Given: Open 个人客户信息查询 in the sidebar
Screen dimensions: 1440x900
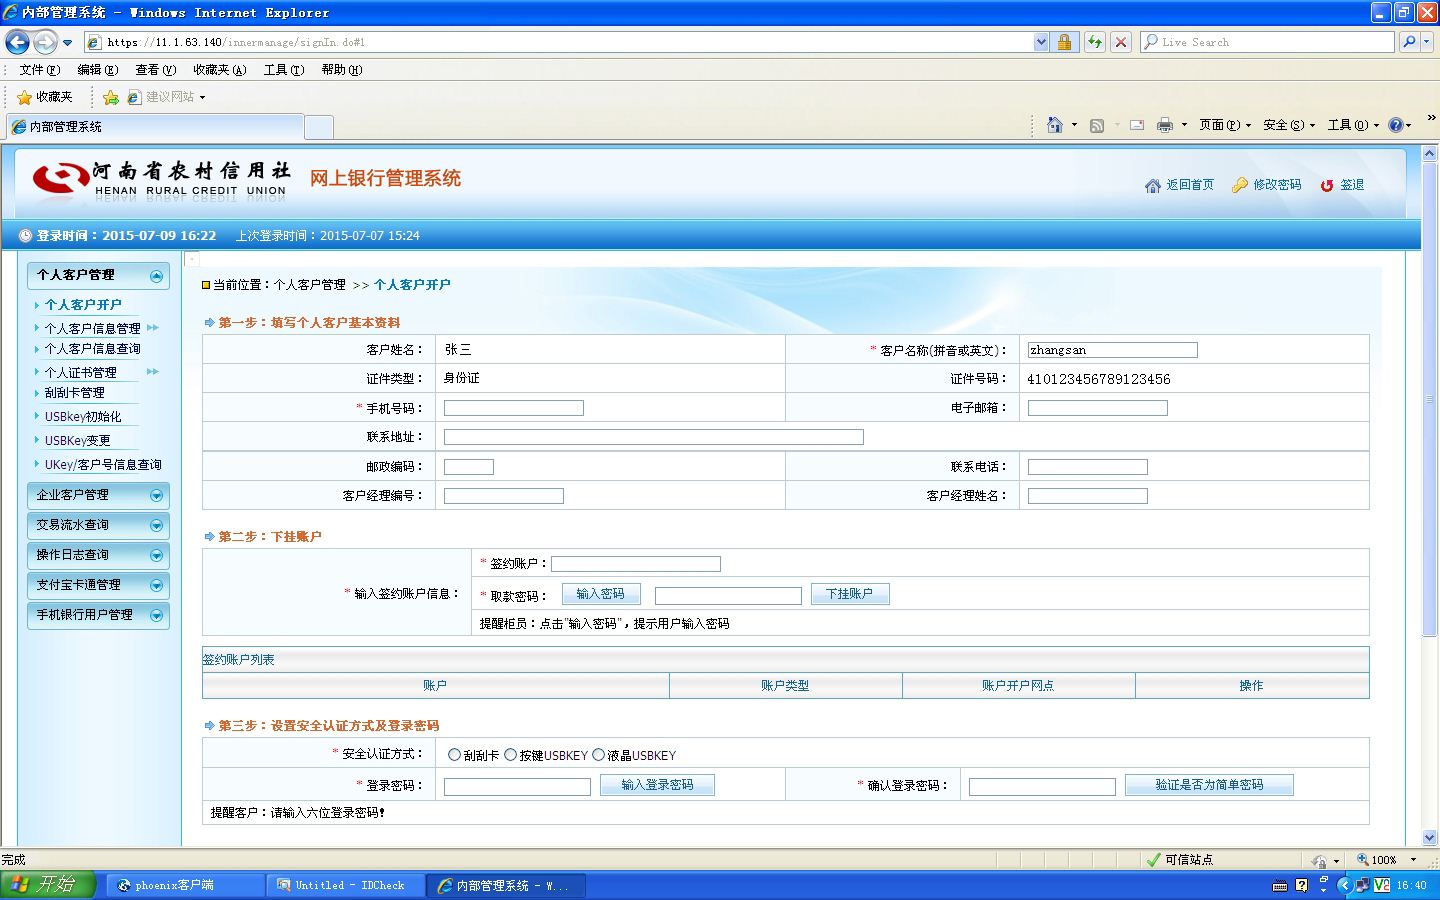Looking at the screenshot, I should point(93,349).
